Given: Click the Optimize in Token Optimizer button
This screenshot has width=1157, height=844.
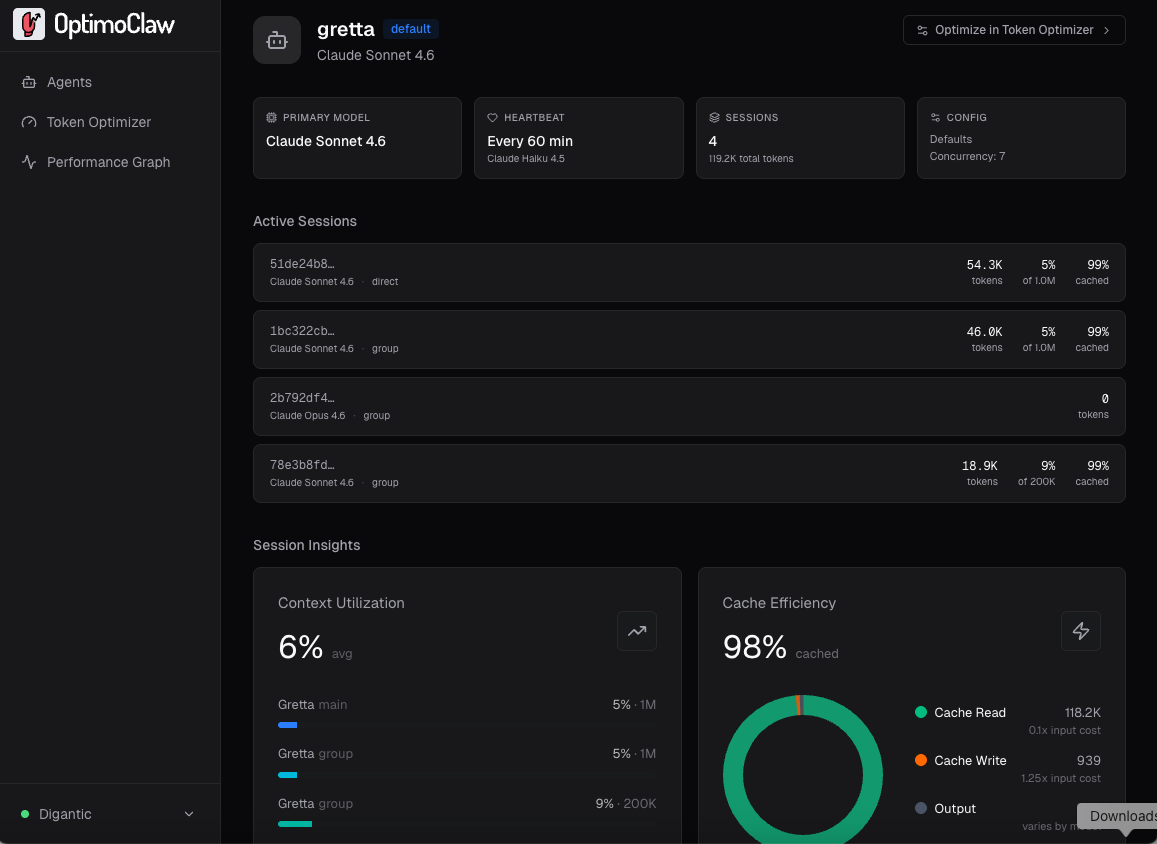Looking at the screenshot, I should pos(1013,30).
